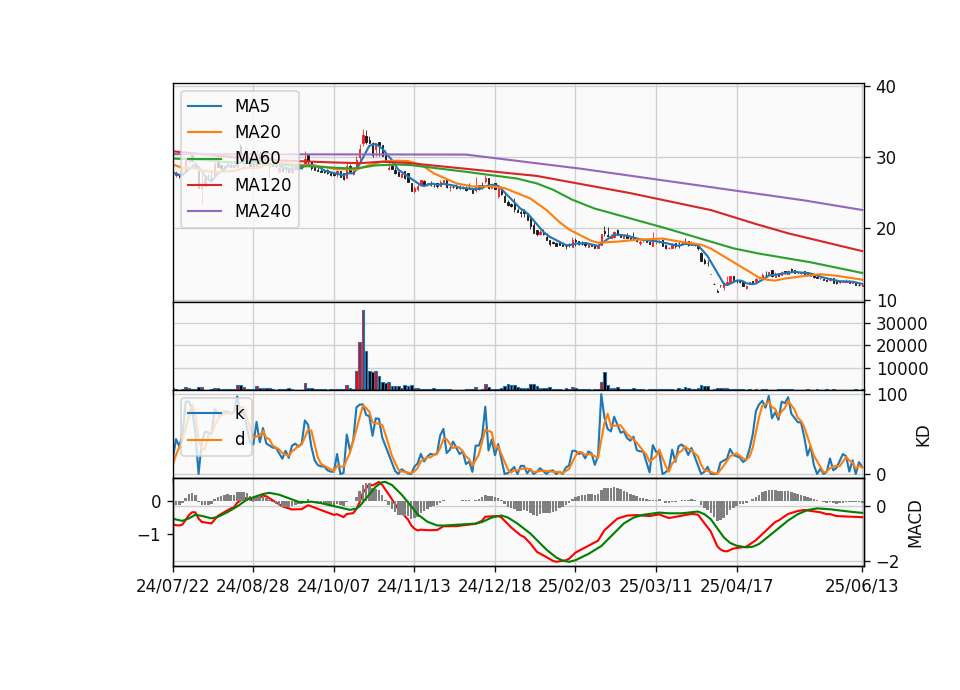Click the blue MA5 legend line sample
Image resolution: width=960 pixels, height=690 pixels.
[204, 107]
